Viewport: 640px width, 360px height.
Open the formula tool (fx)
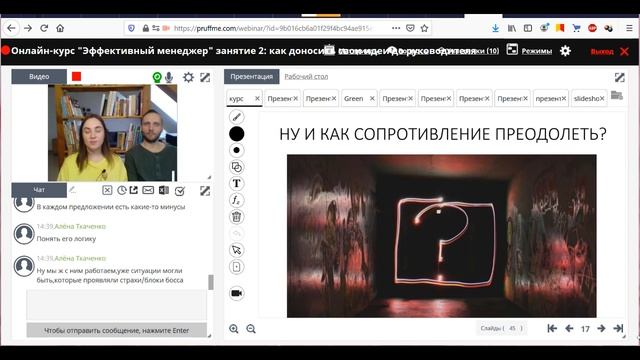click(236, 200)
